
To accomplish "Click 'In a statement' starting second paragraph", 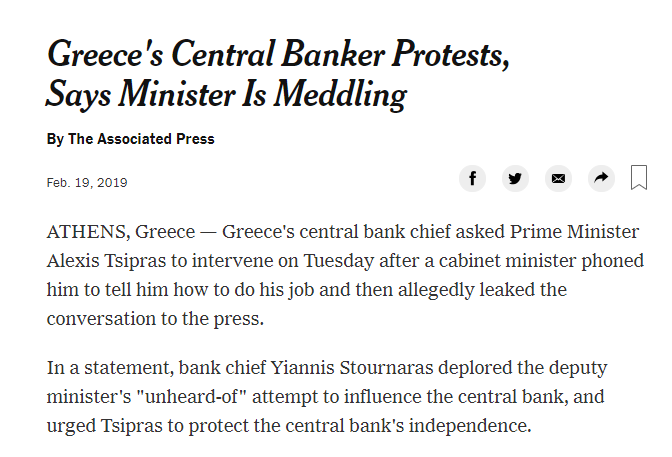I will tap(111, 368).
